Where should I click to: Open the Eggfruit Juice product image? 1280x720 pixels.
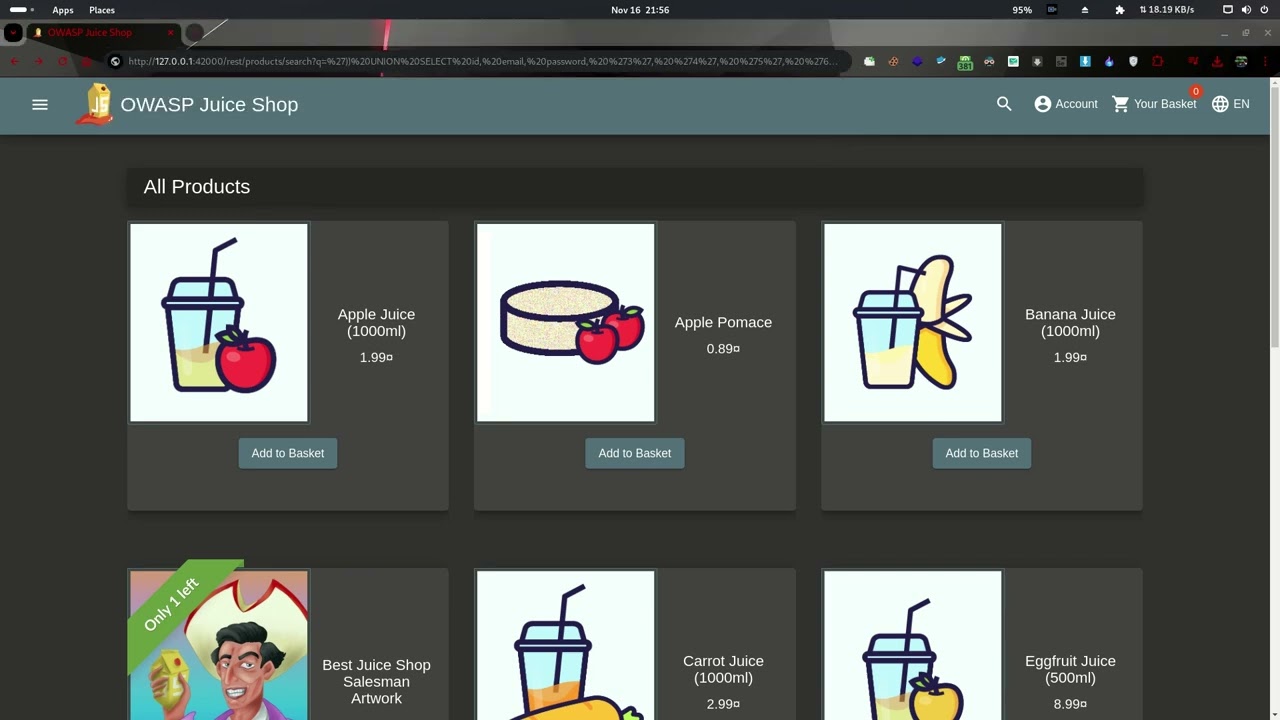pyautogui.click(x=913, y=645)
